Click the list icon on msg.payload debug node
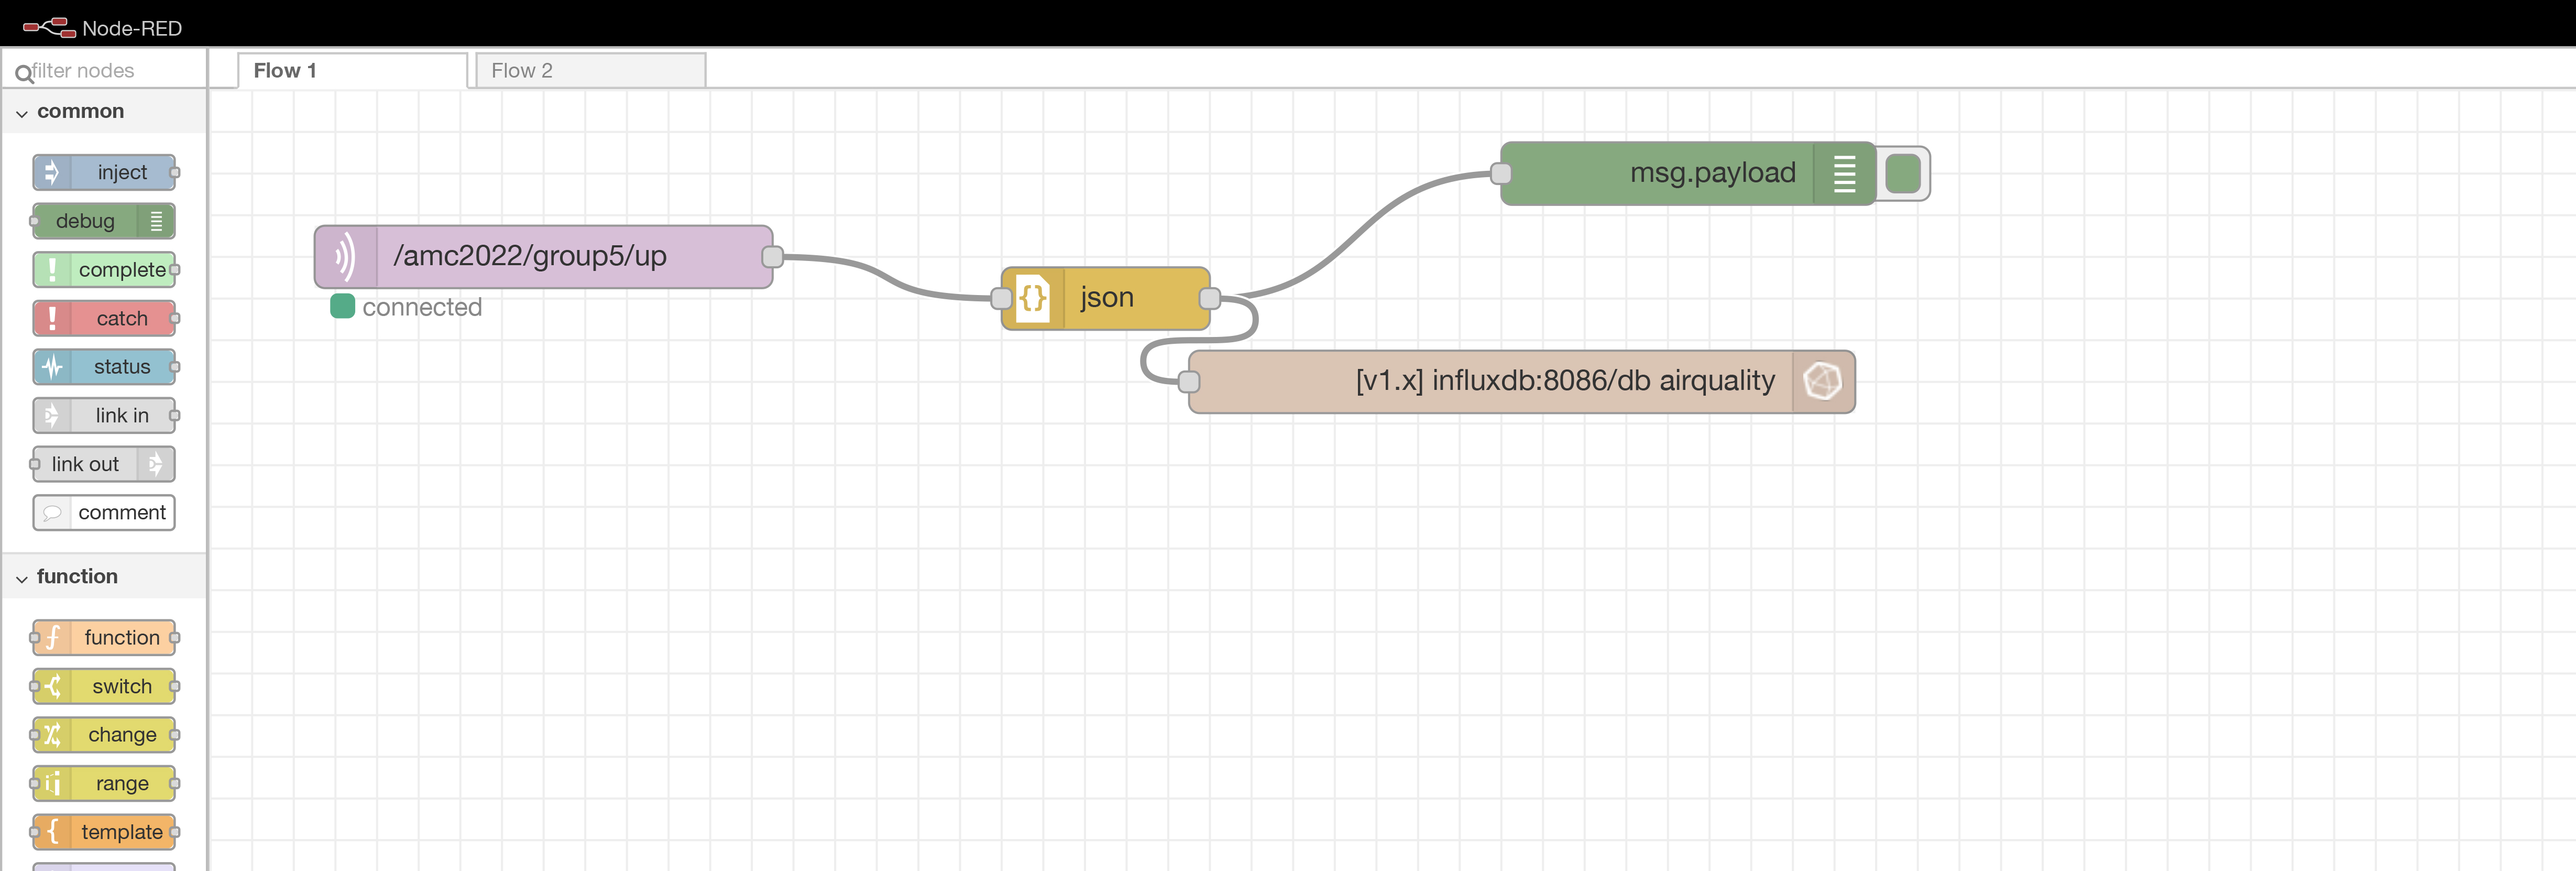Screen dimensions: 2576x871 1844,174
